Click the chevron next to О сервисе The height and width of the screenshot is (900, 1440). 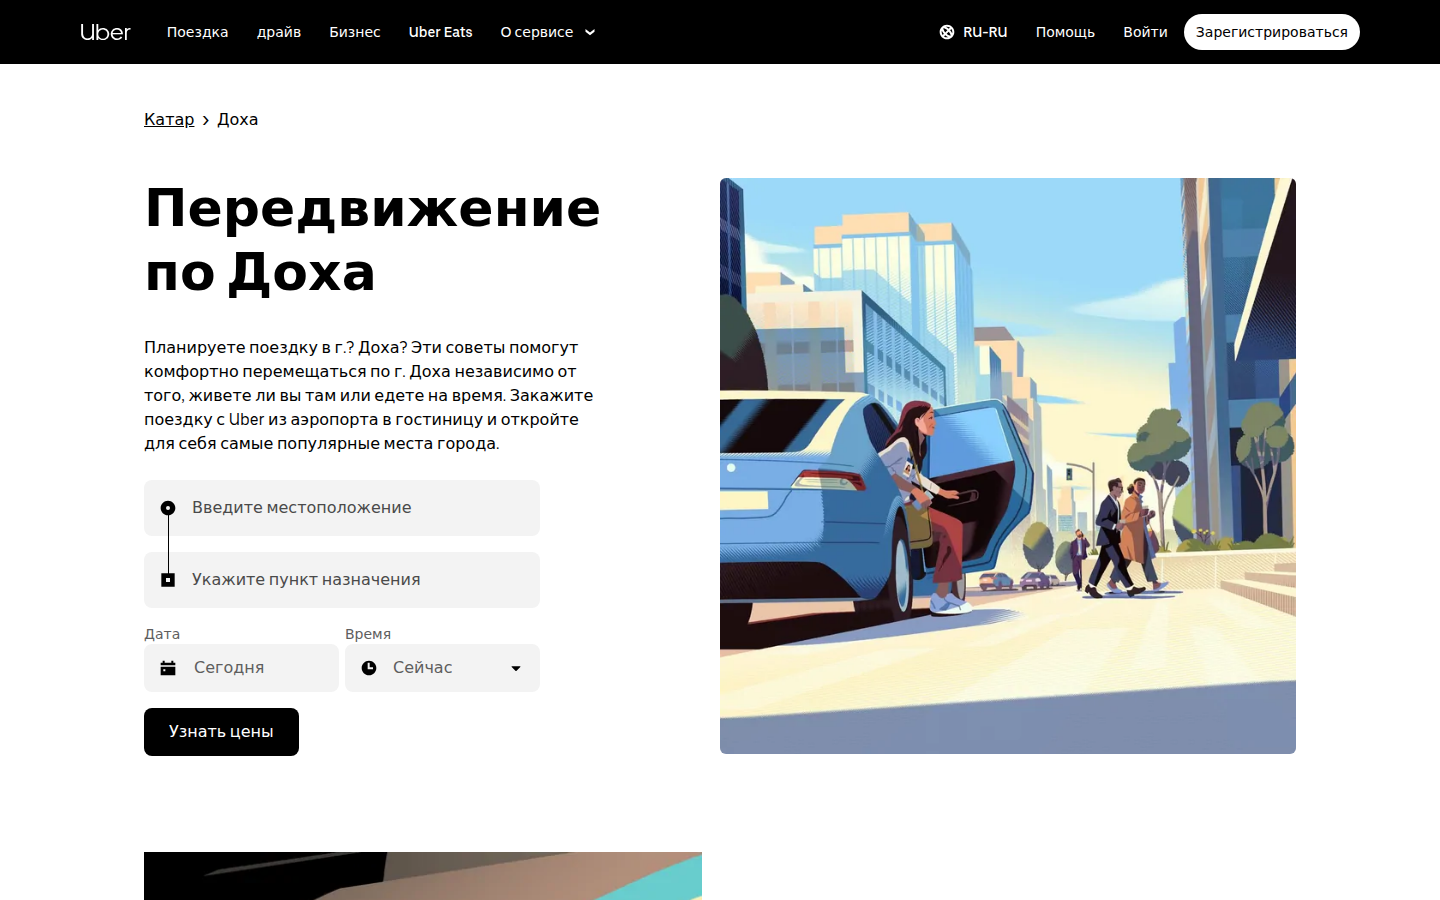click(590, 32)
